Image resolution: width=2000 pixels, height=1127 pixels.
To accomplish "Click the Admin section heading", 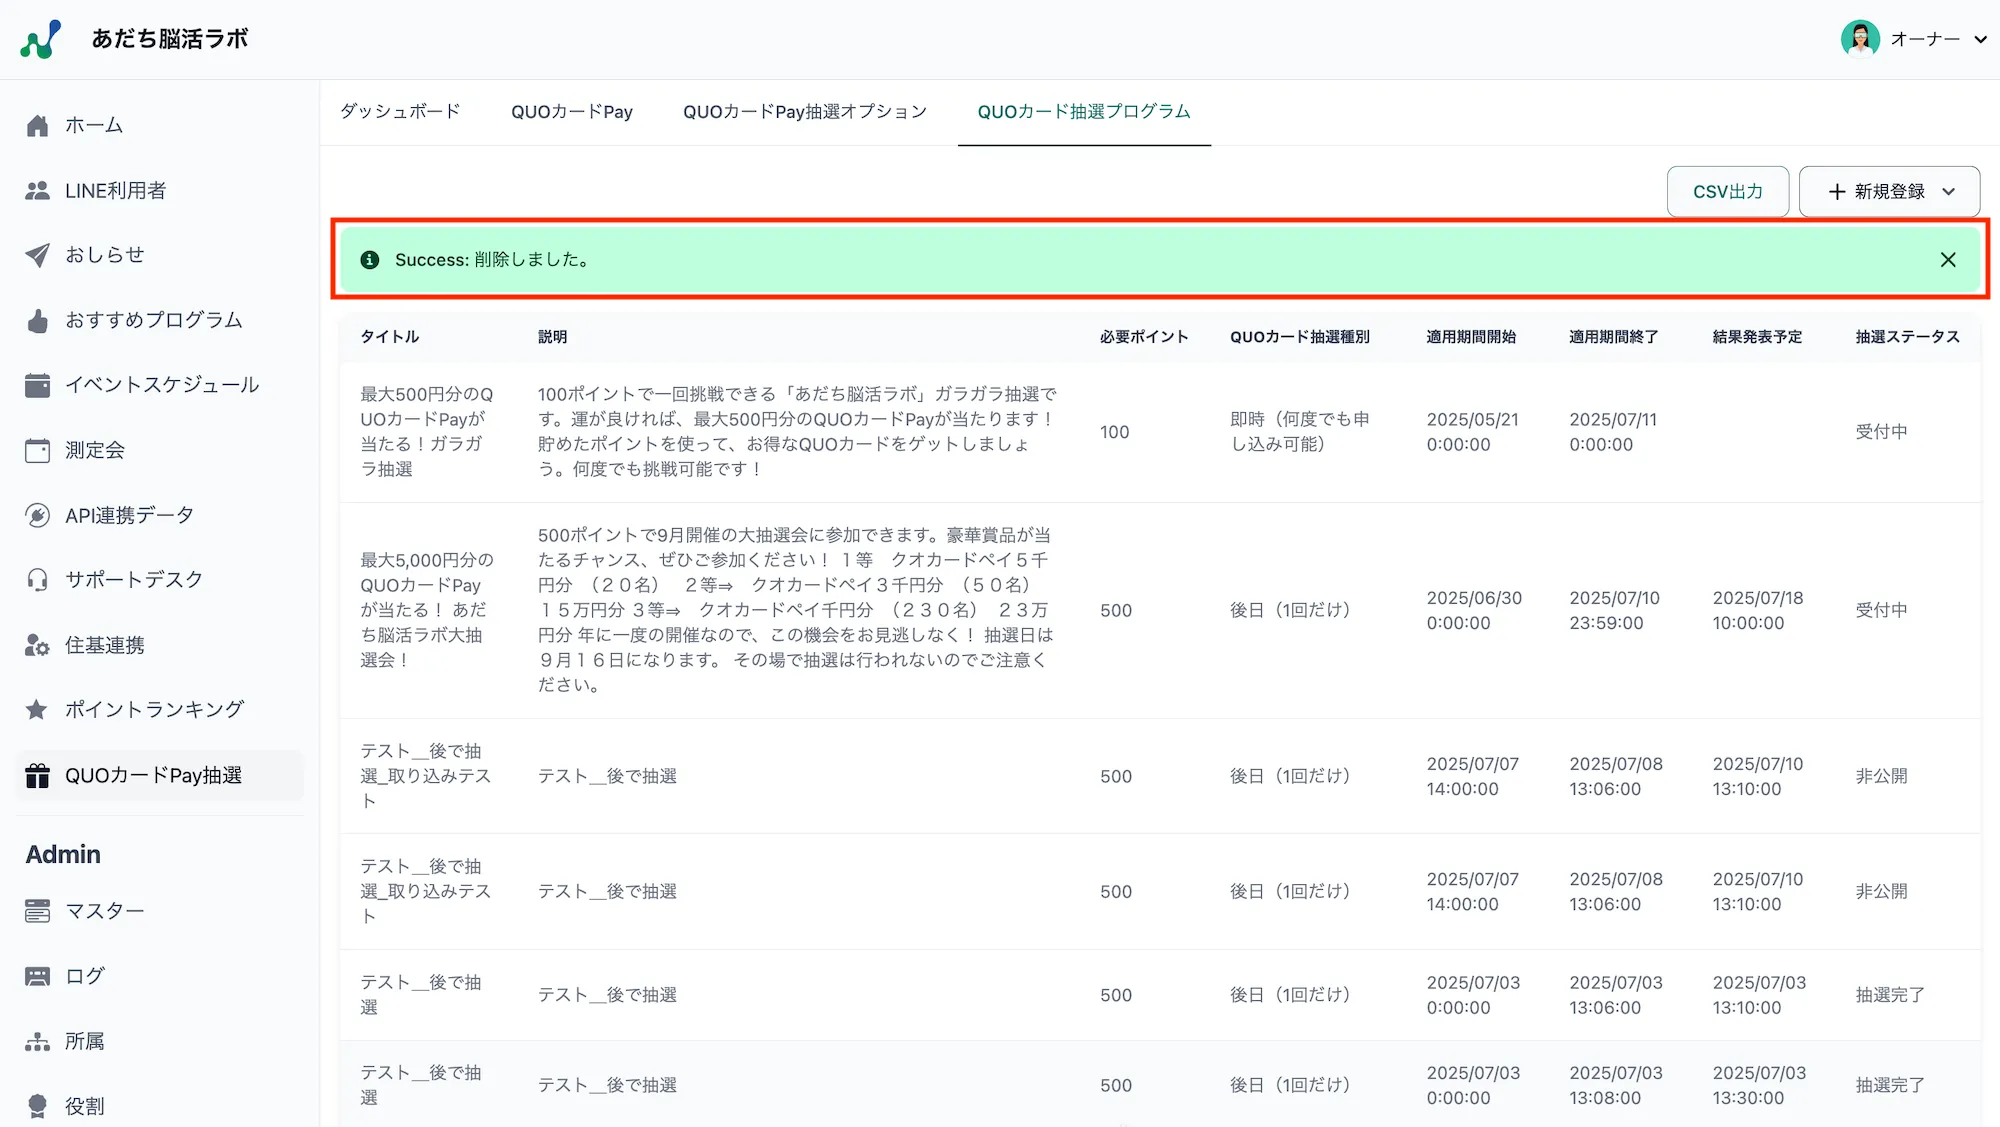I will (x=63, y=854).
